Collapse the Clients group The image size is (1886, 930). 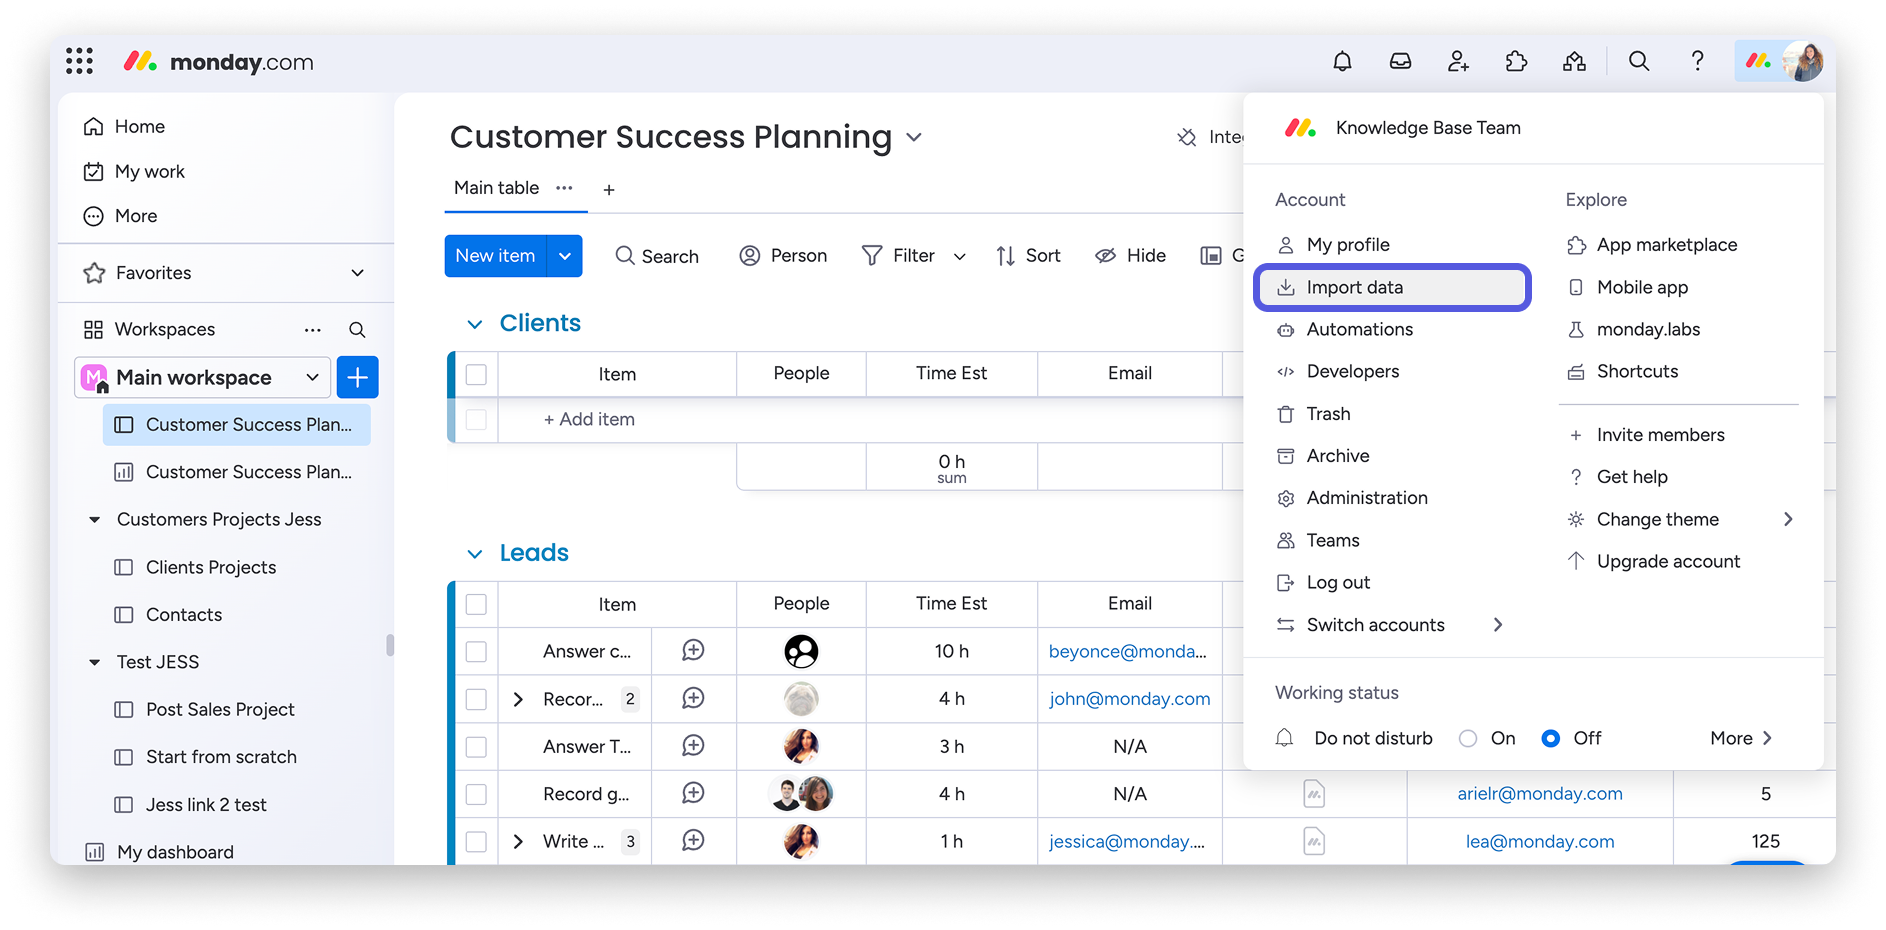click(x=475, y=324)
